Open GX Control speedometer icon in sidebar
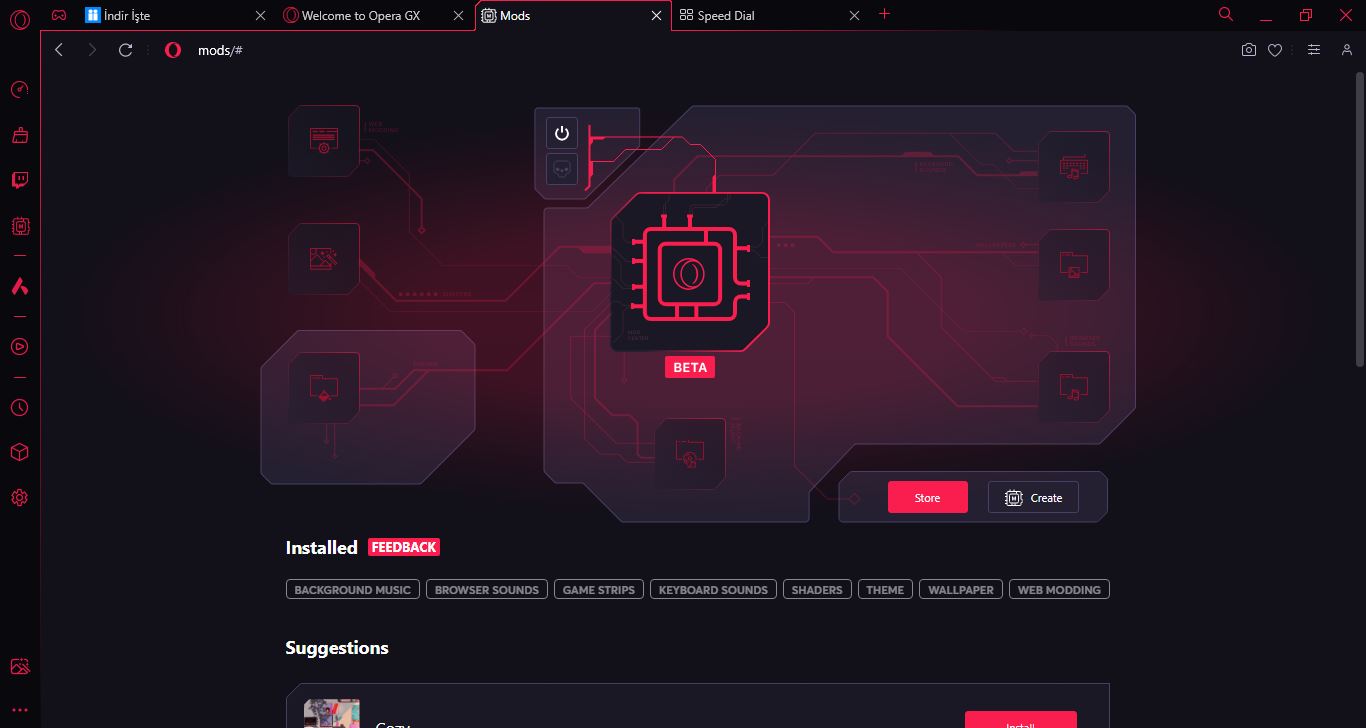 [19, 90]
